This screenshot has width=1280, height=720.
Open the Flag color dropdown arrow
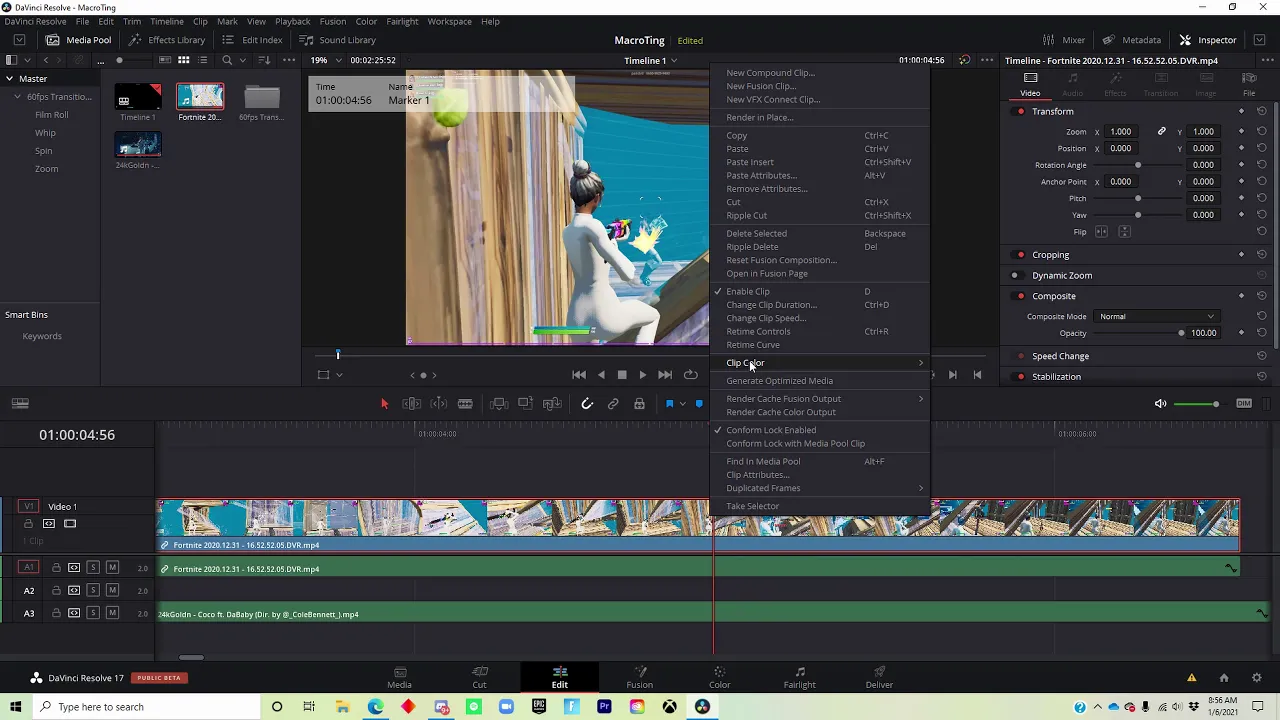(682, 404)
